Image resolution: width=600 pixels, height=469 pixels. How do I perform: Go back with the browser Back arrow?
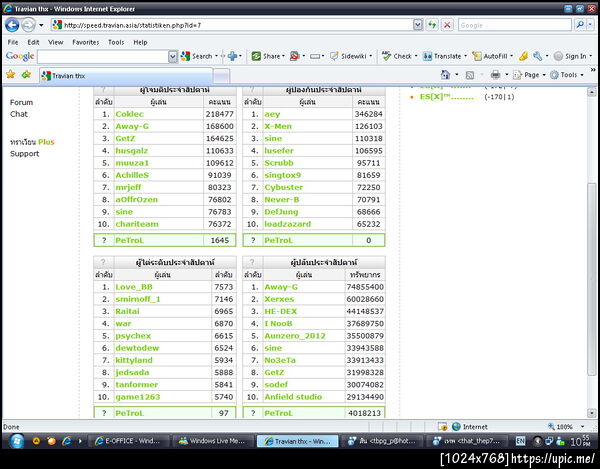point(12,25)
